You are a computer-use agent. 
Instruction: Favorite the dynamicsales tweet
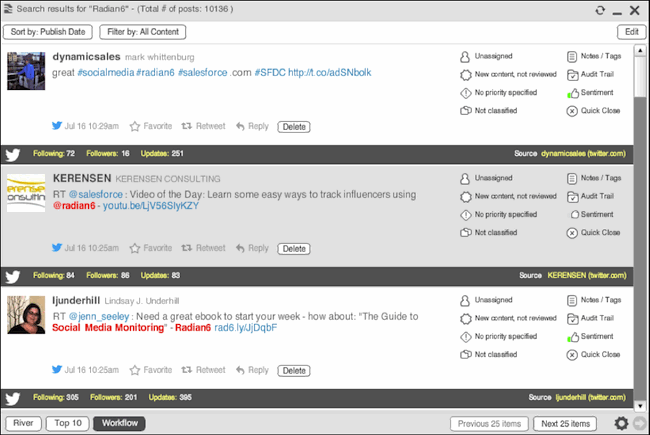click(x=151, y=126)
